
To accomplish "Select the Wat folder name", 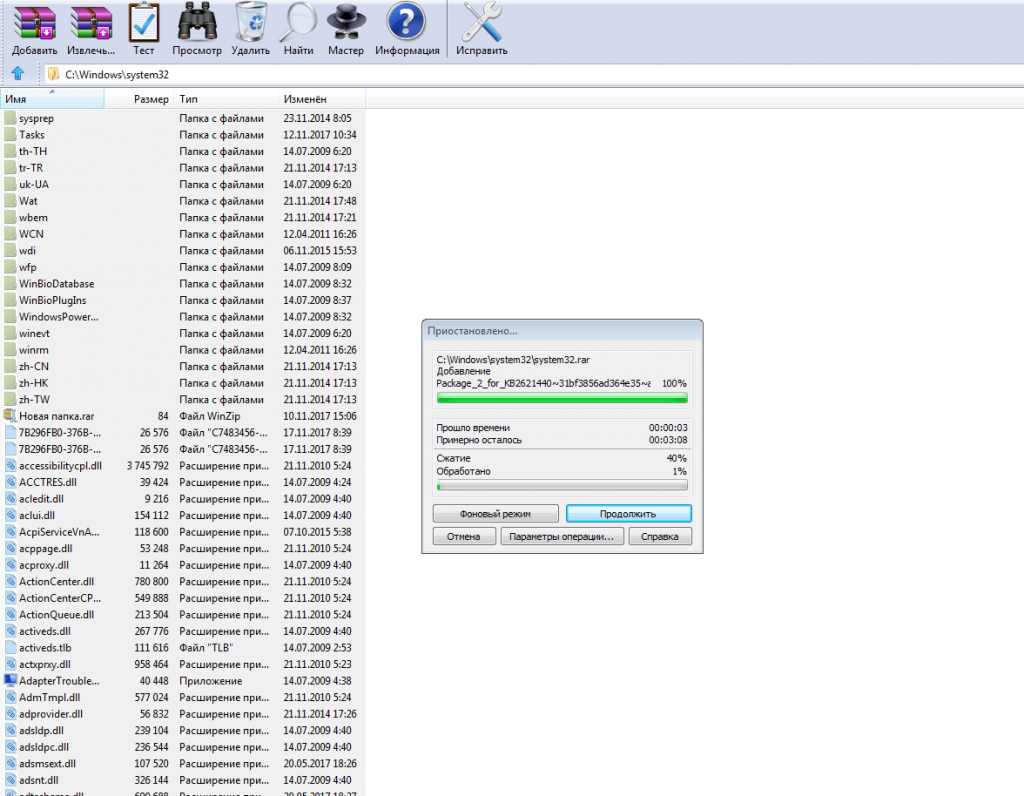I will click(x=28, y=201).
